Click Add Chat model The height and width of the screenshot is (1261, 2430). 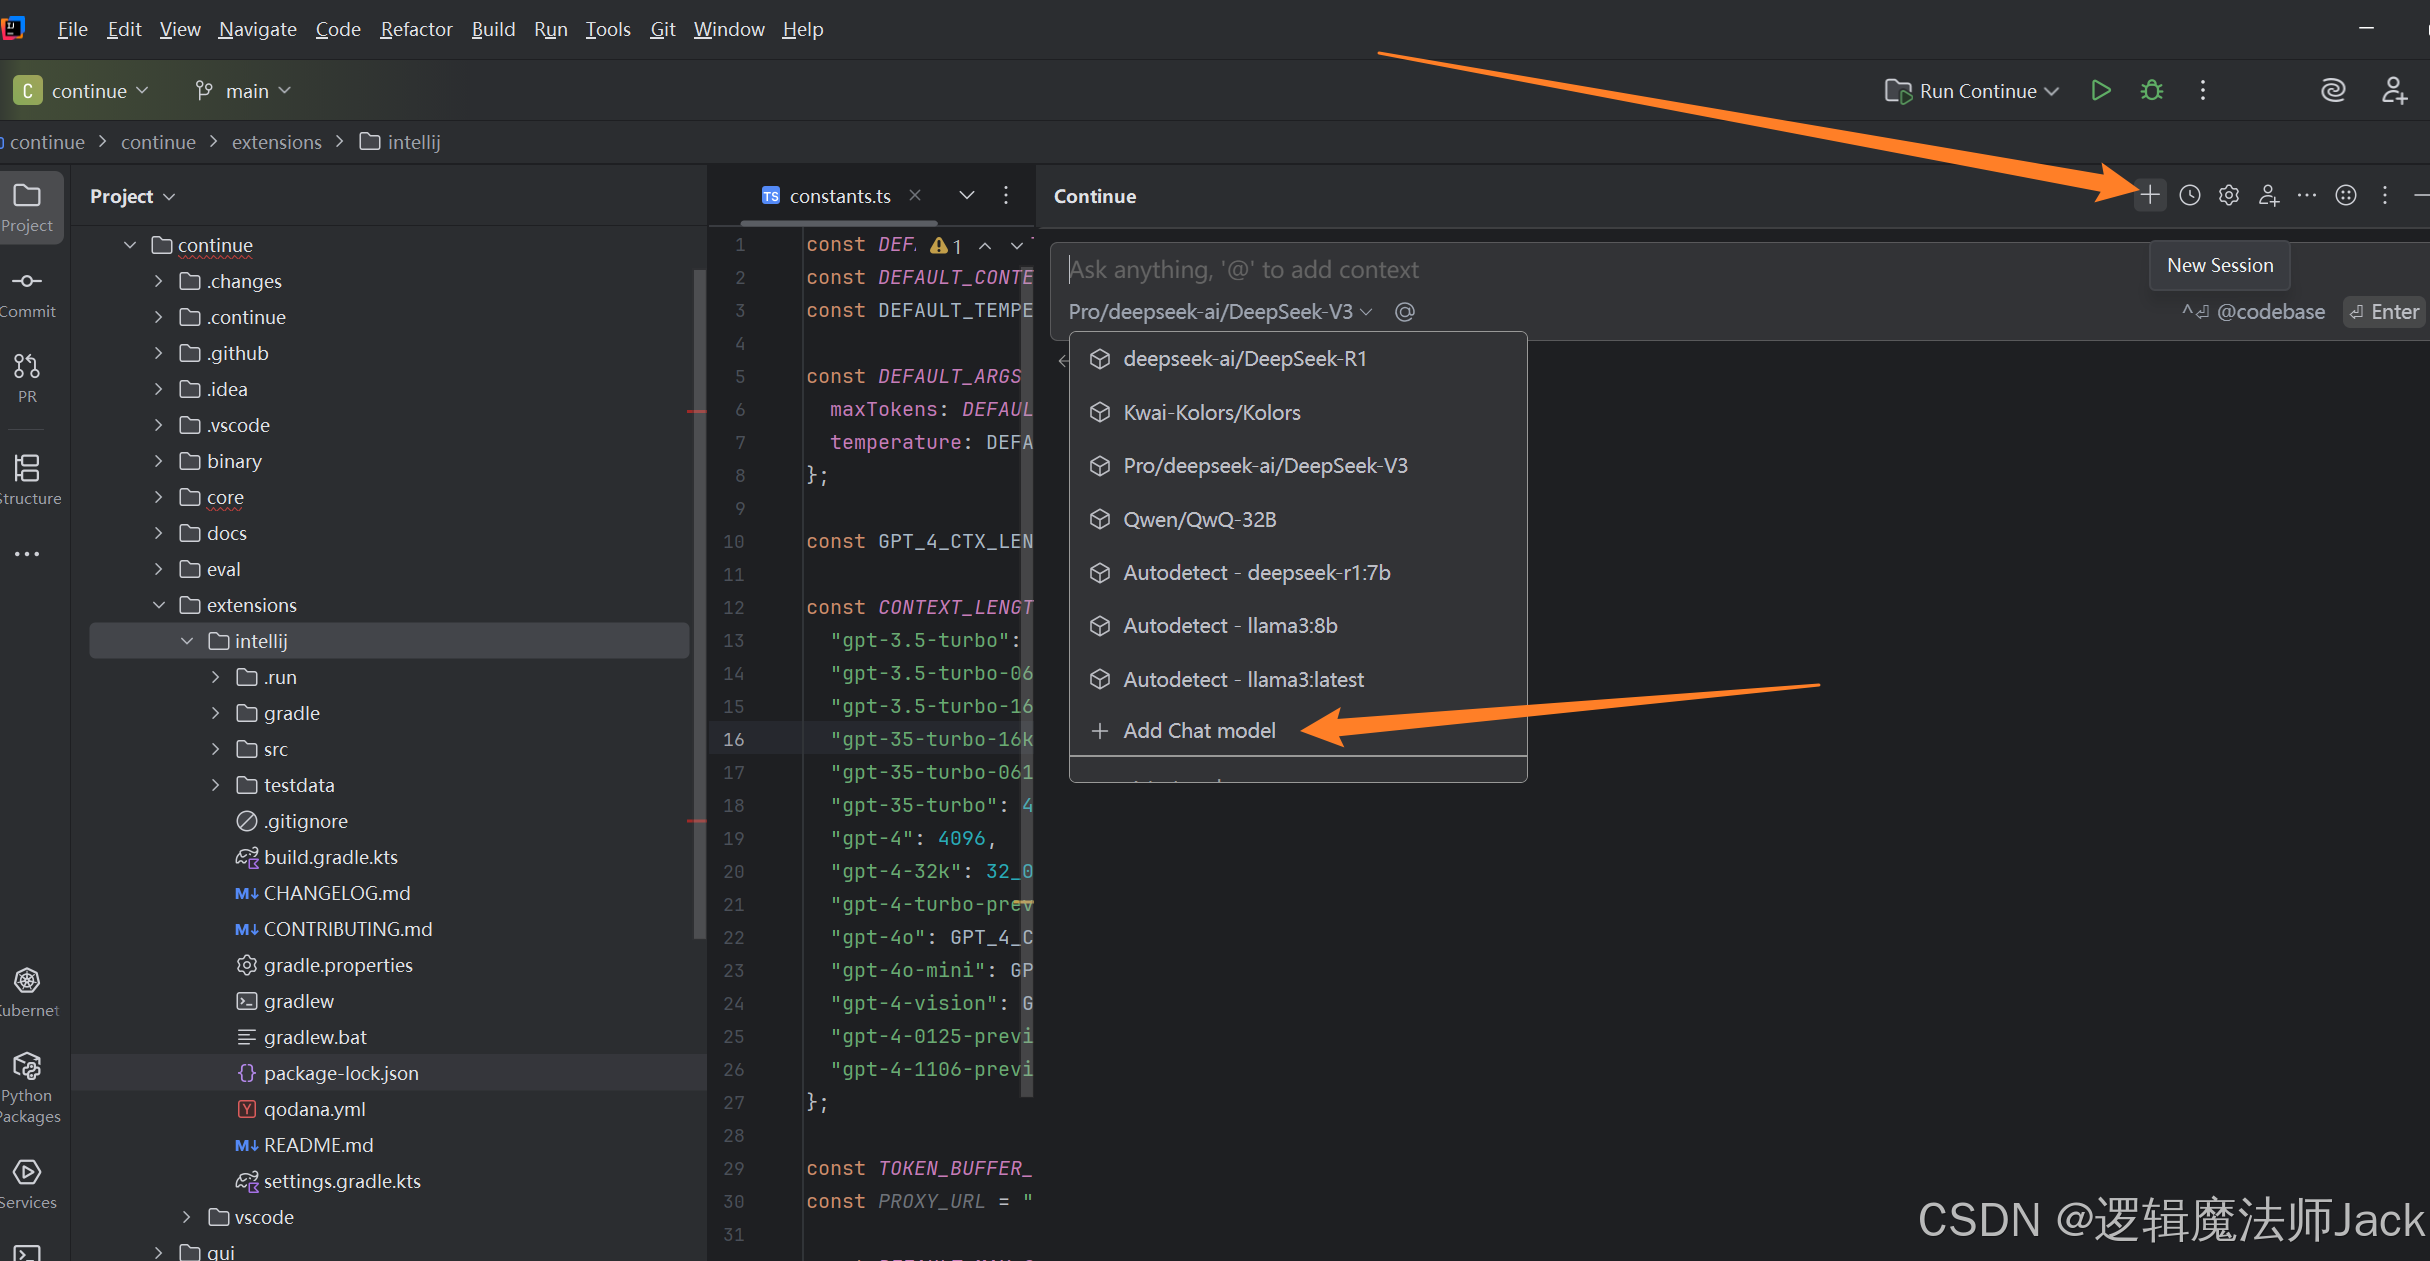pos(1198,731)
